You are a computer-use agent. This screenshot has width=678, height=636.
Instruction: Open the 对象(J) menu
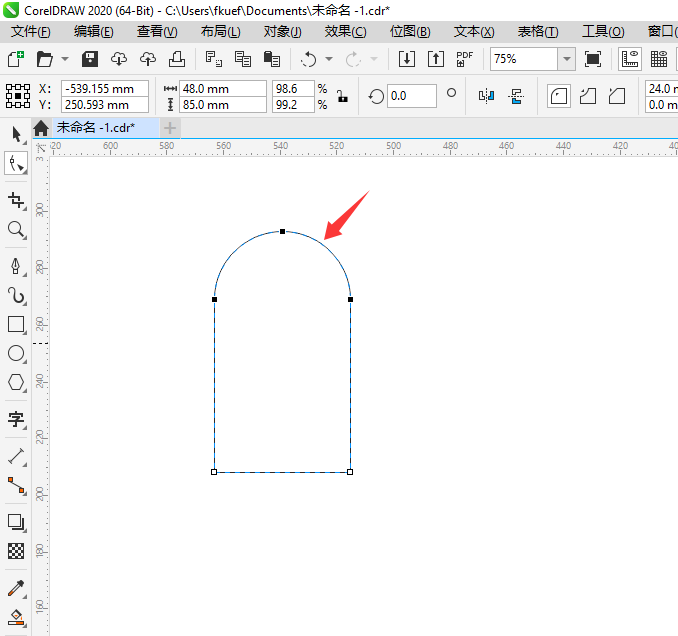pos(283,32)
